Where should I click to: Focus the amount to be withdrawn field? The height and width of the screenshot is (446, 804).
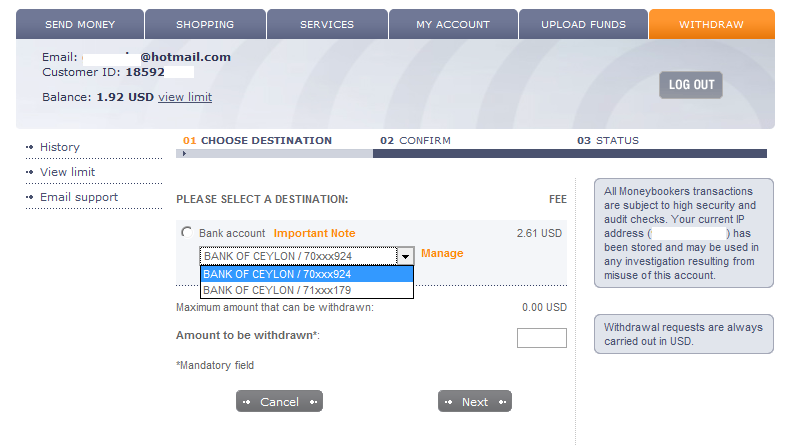tap(541, 338)
